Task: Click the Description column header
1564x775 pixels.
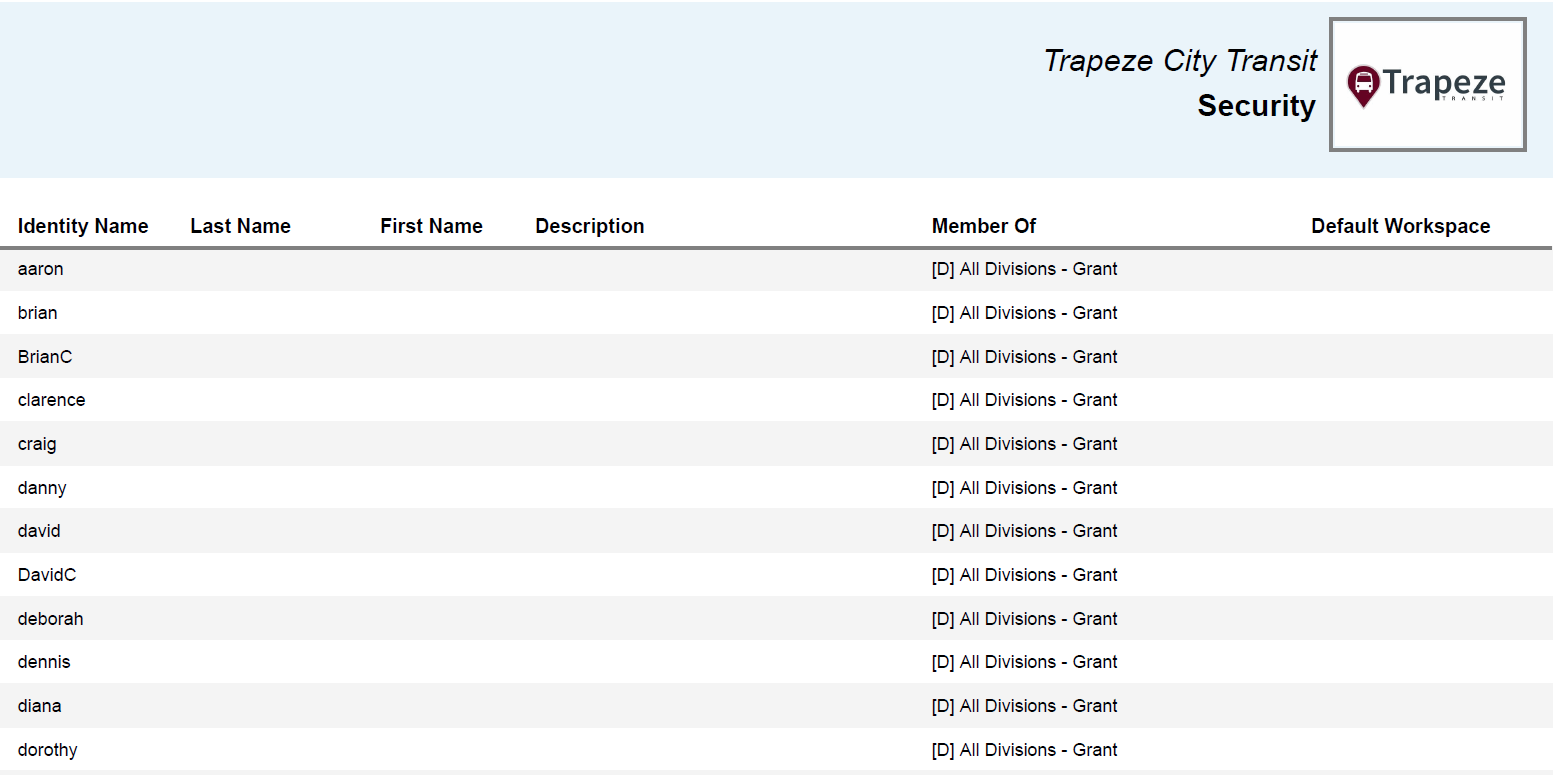Action: (589, 226)
